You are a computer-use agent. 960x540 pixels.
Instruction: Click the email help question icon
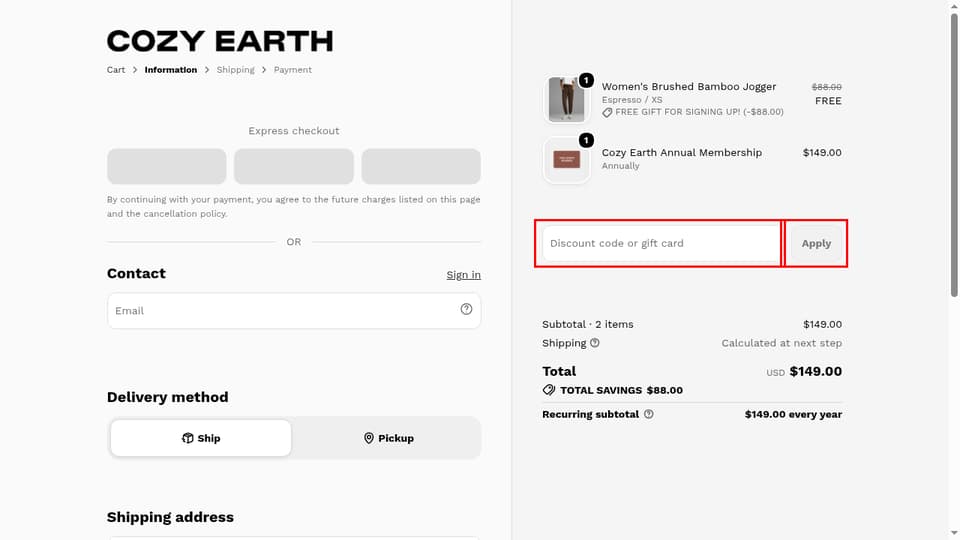point(467,309)
